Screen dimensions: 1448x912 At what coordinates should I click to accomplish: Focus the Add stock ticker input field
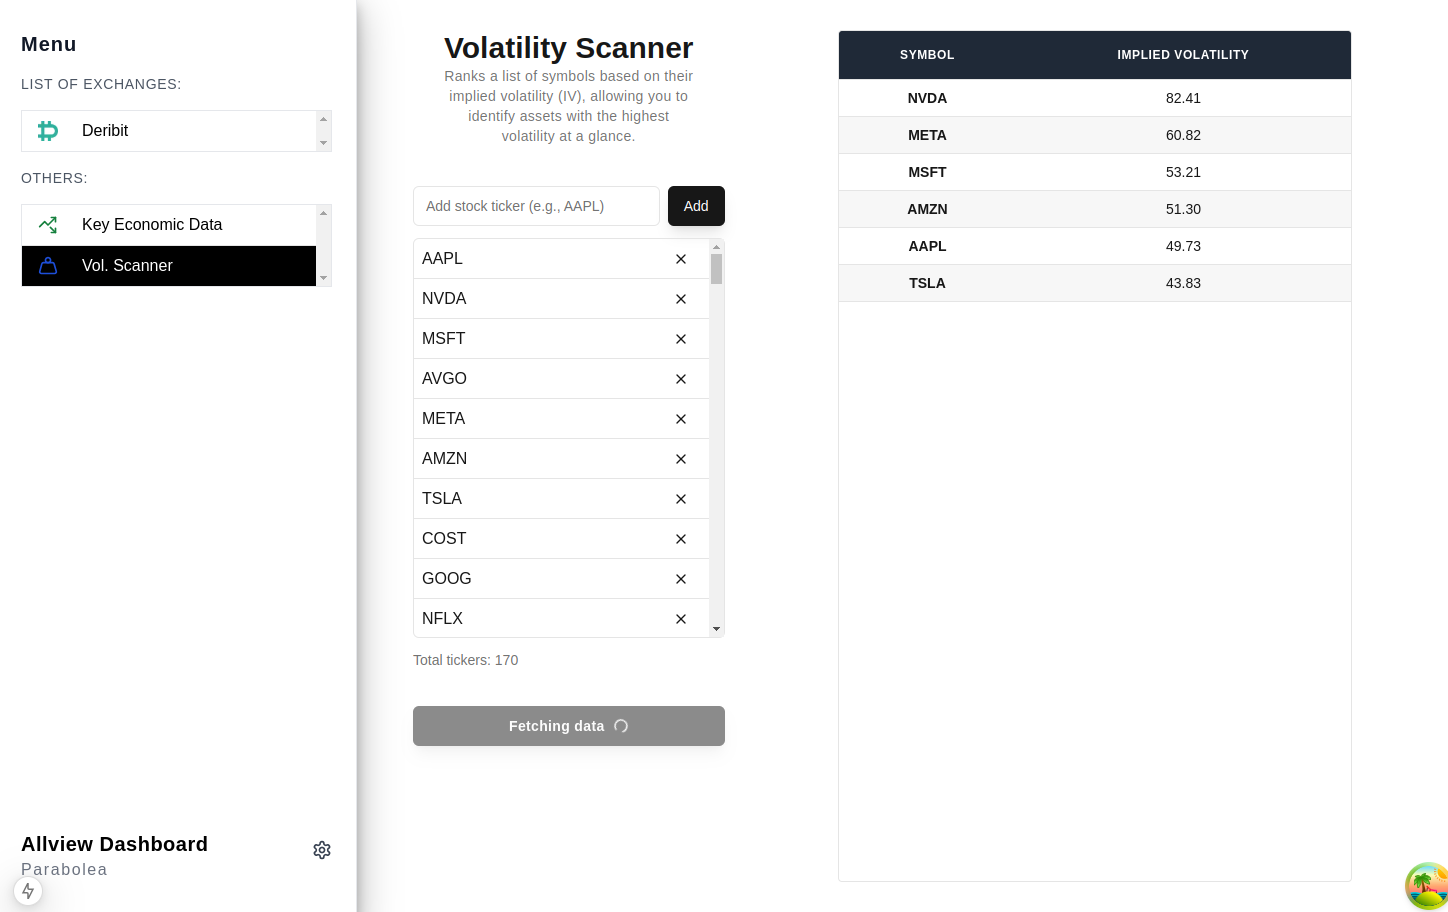point(536,206)
